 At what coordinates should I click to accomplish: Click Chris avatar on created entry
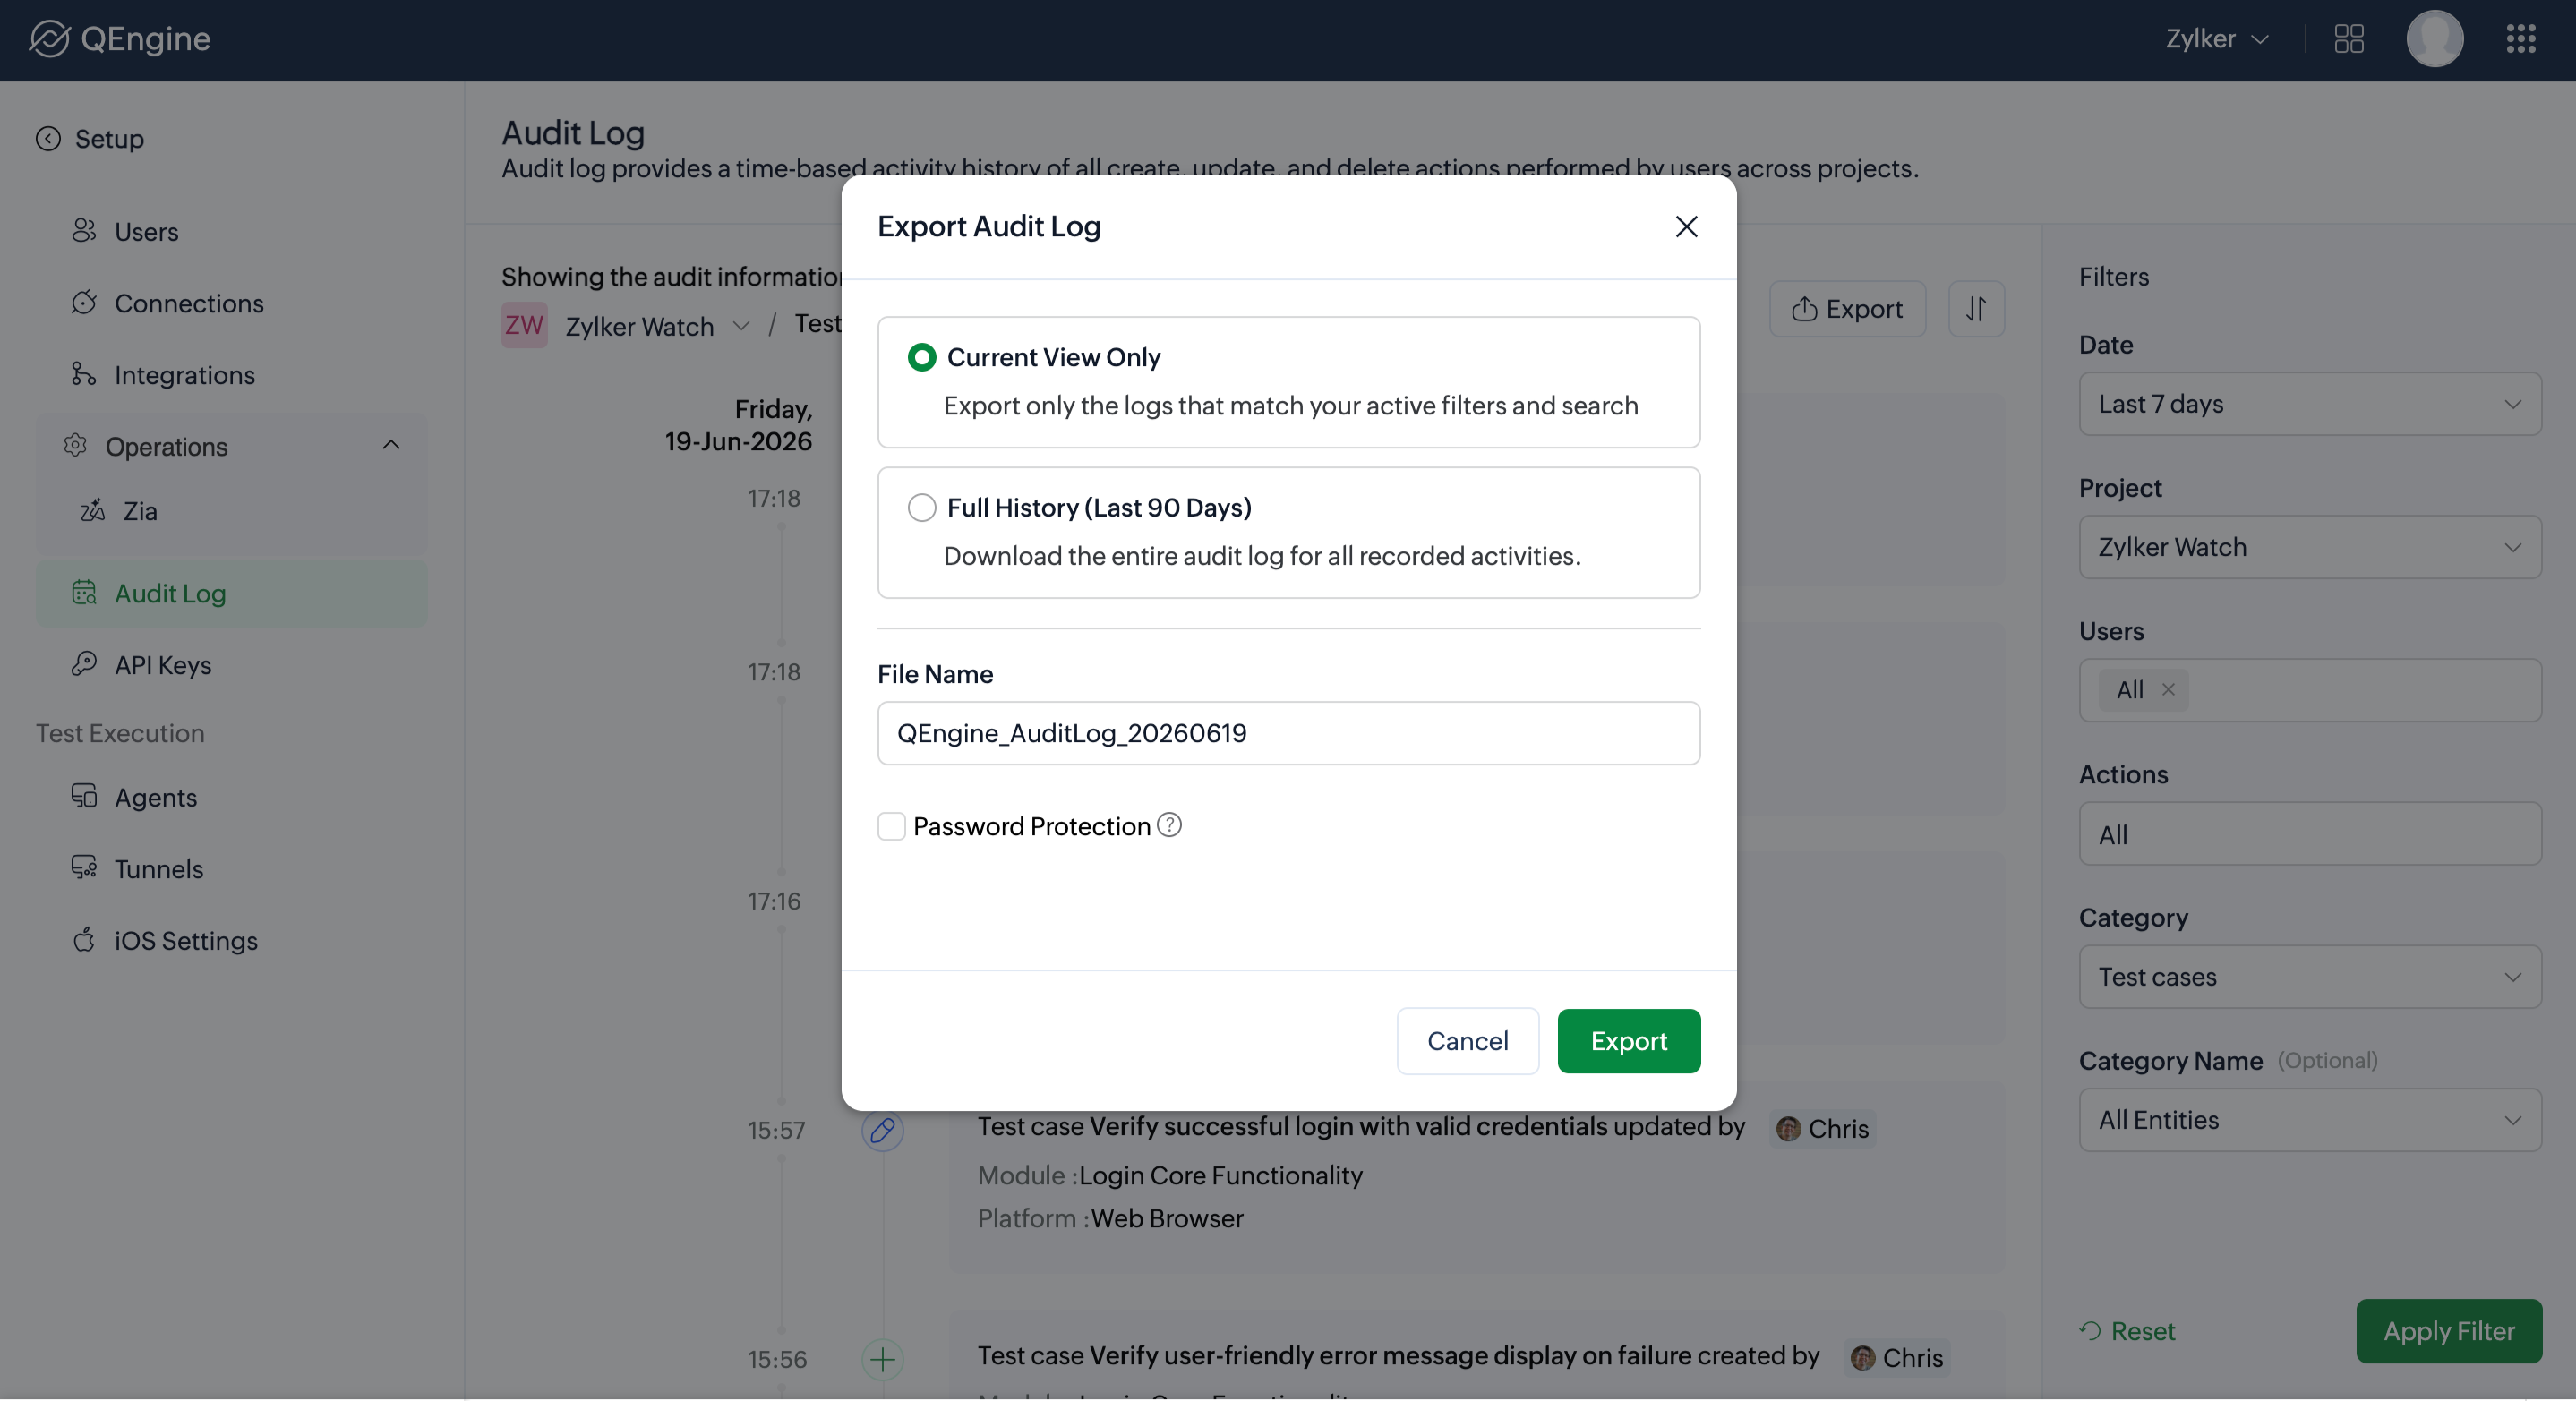point(1862,1358)
